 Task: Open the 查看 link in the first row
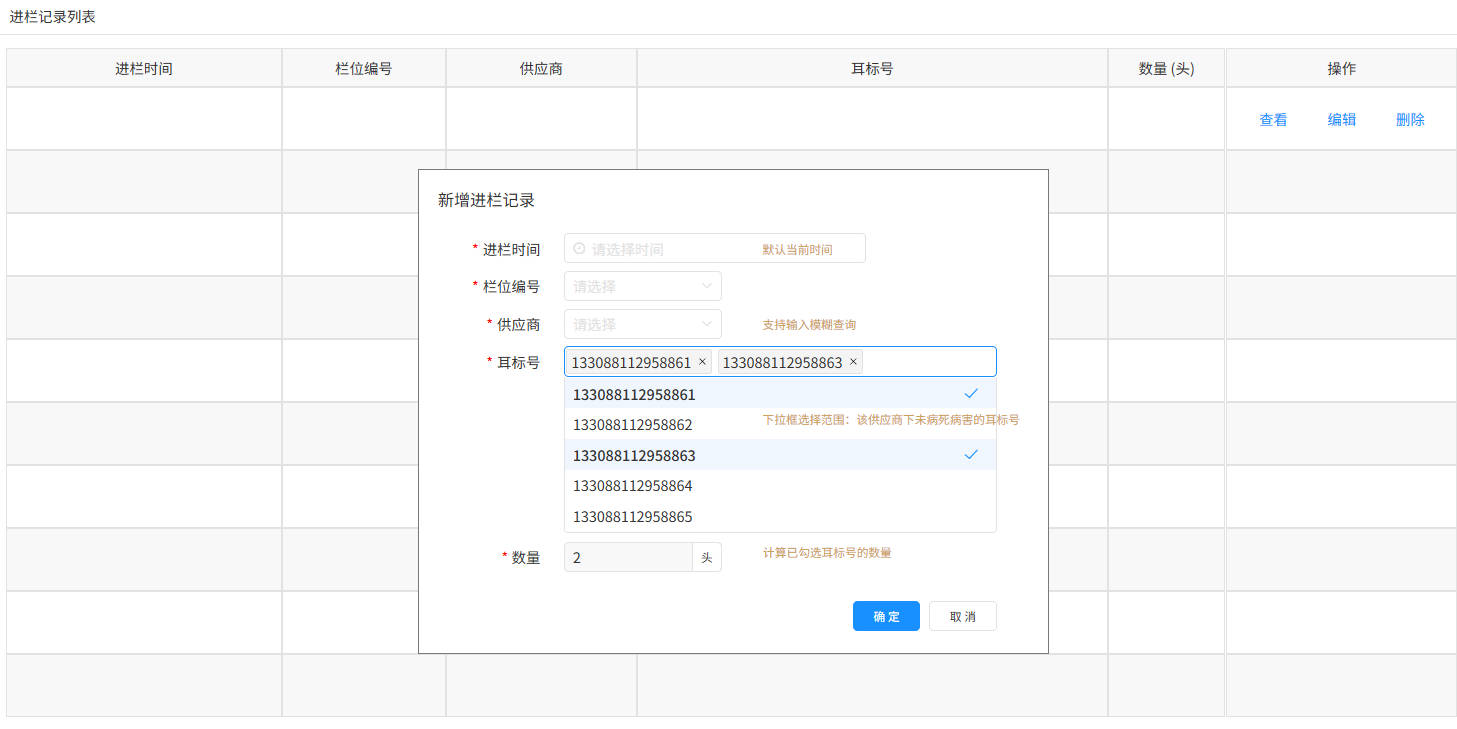pos(1273,120)
